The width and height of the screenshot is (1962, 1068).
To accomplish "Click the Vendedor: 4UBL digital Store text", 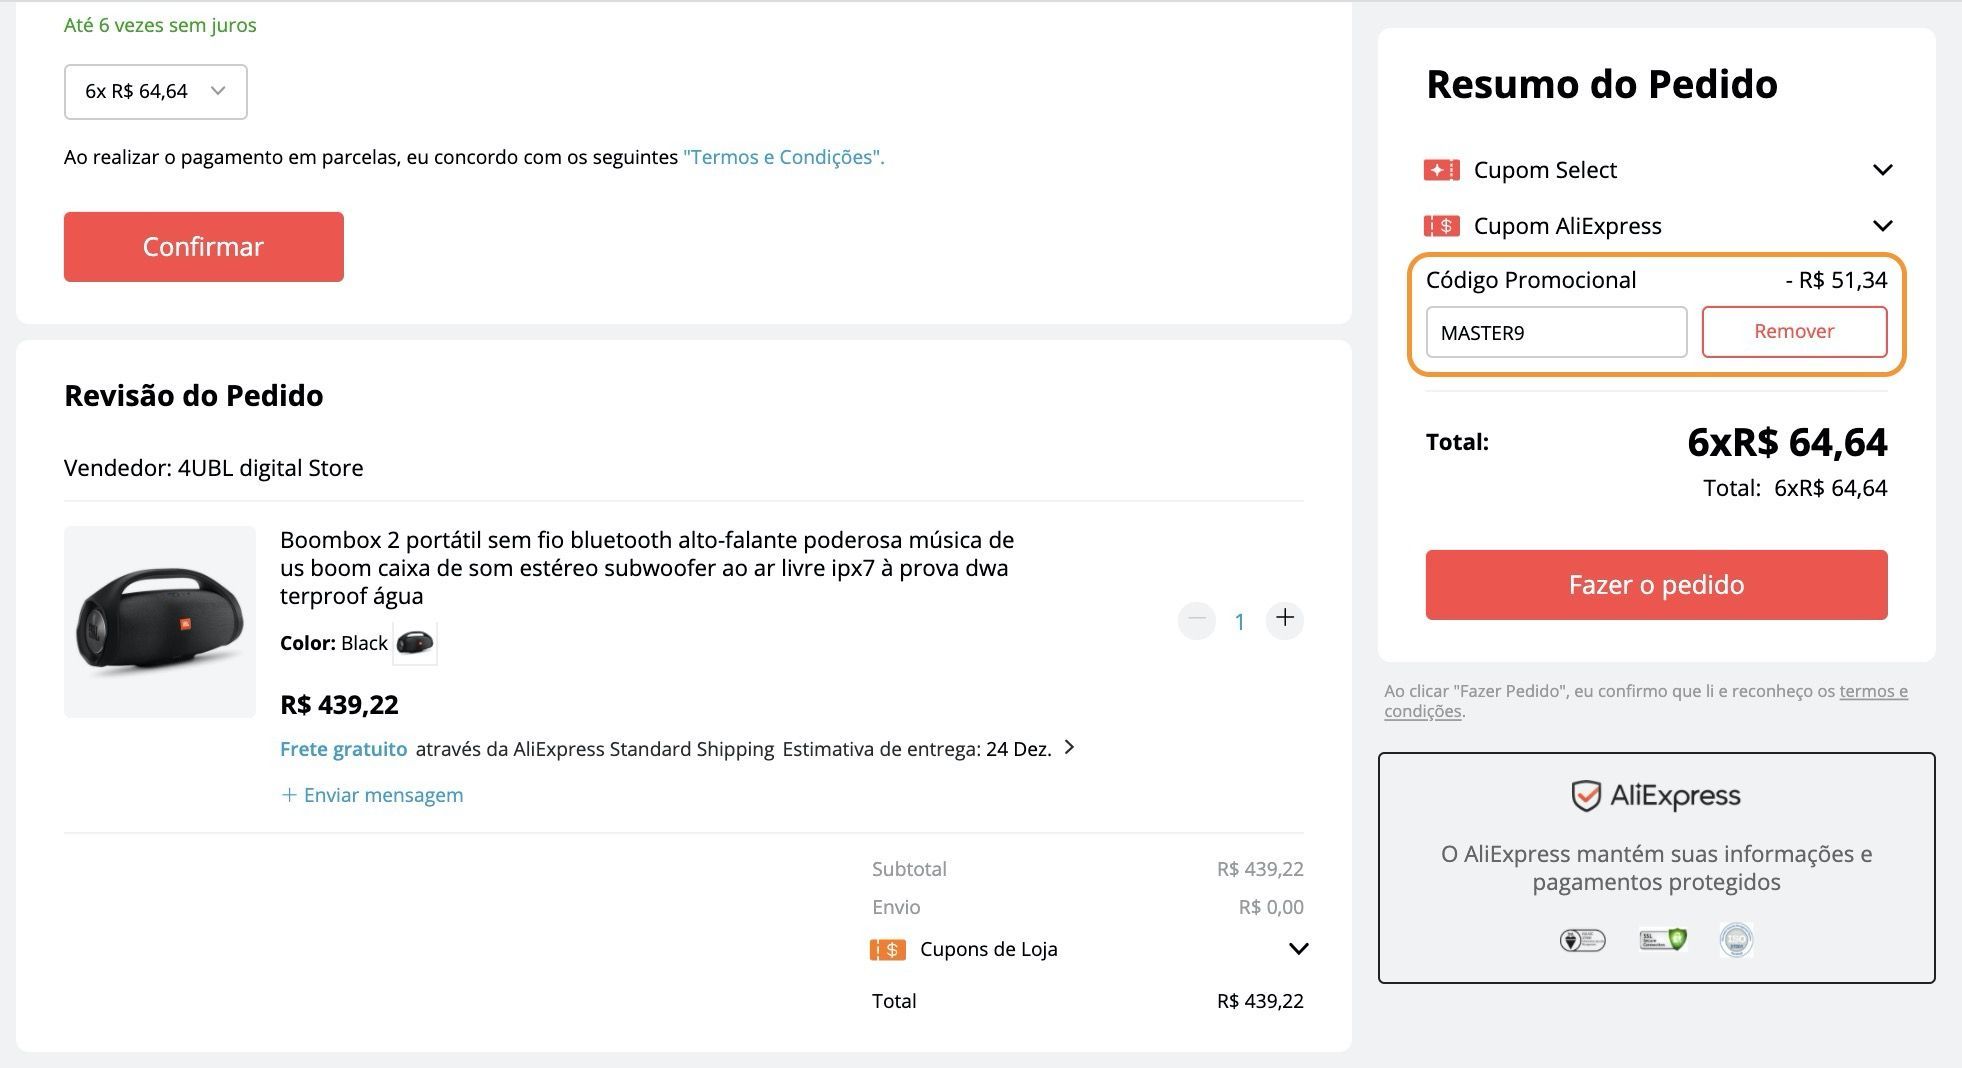I will (214, 468).
